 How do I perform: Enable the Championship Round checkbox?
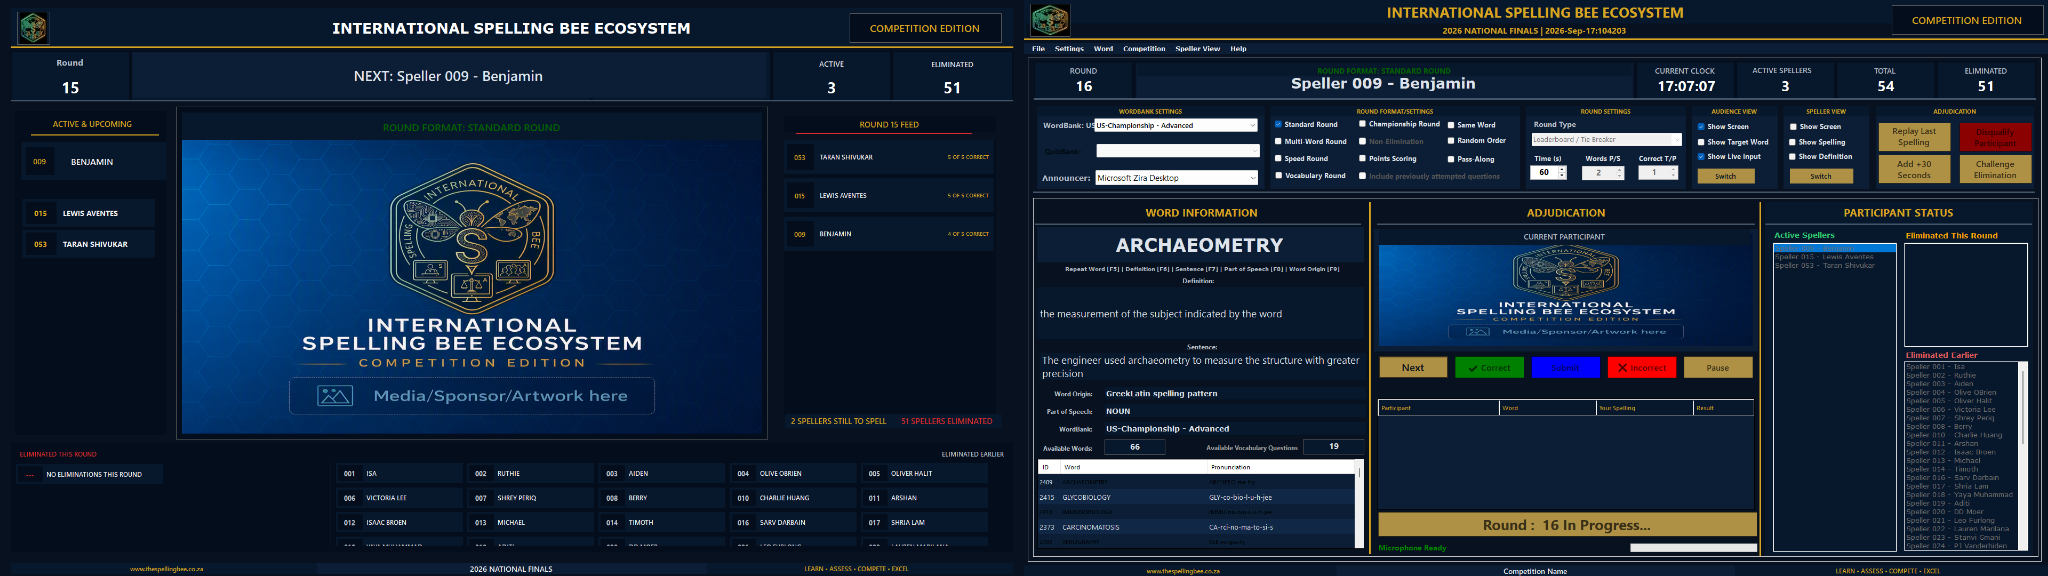[x=1362, y=124]
